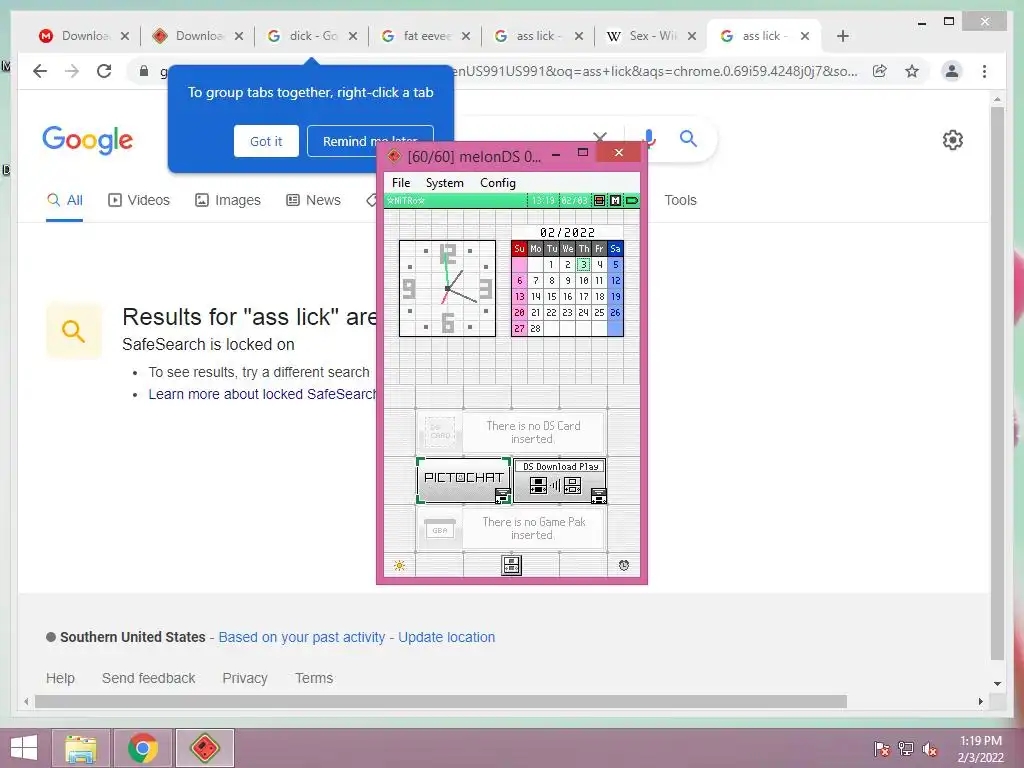
Task: Click the Google search magnifier button
Action: [x=688, y=138]
